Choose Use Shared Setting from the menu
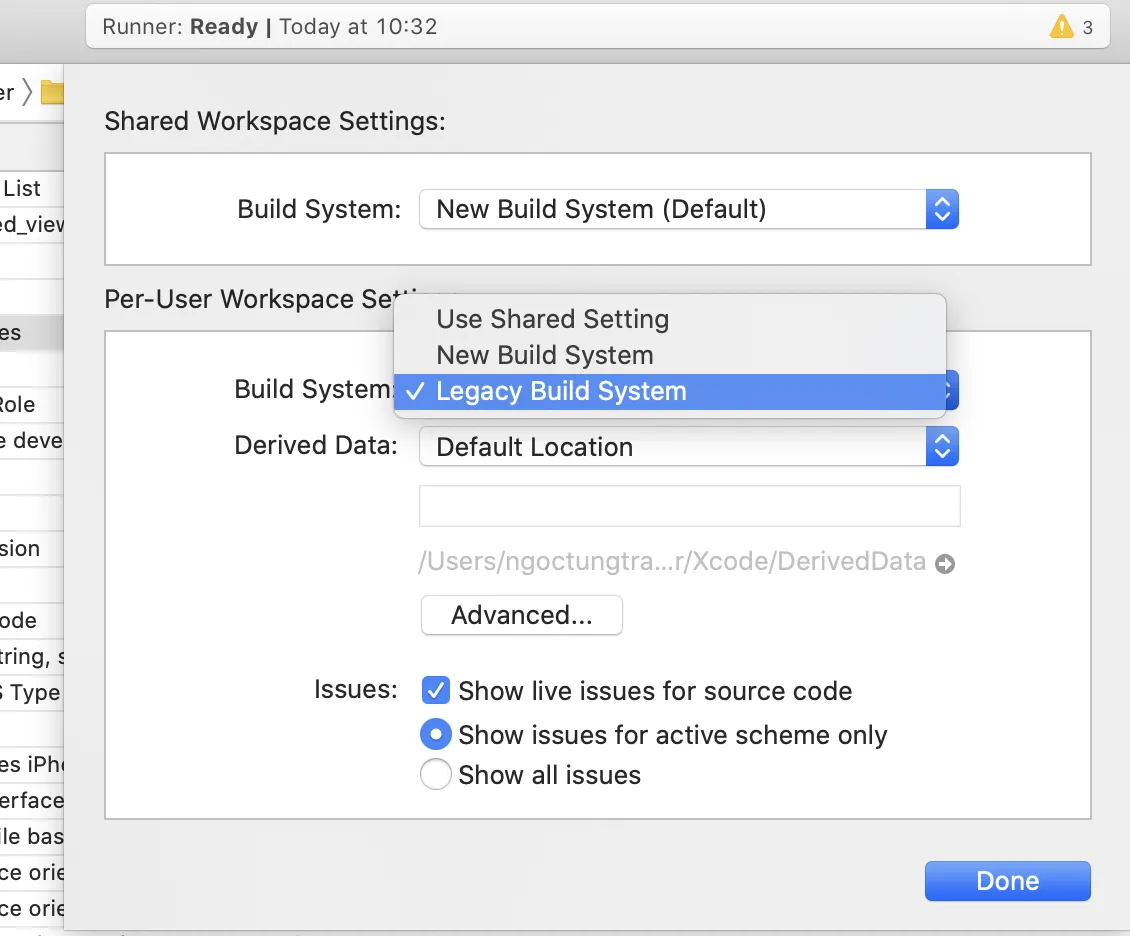This screenshot has height=936, width=1130. point(553,320)
